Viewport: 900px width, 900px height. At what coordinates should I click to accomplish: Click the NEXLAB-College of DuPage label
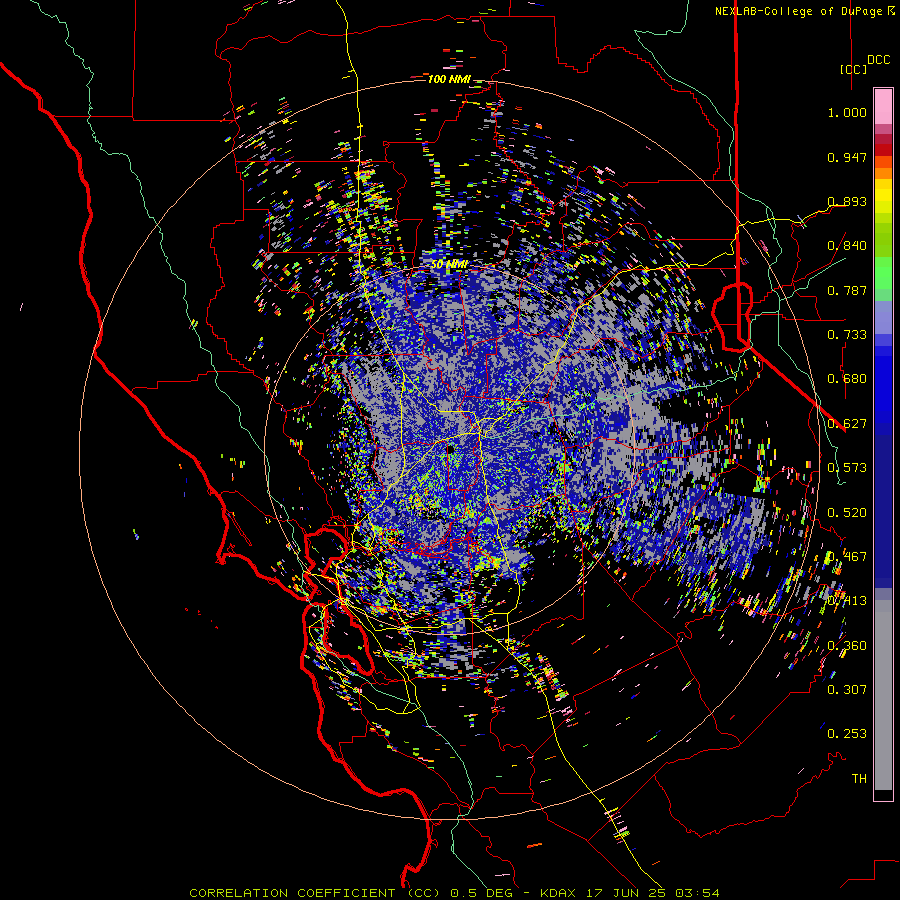click(x=799, y=11)
